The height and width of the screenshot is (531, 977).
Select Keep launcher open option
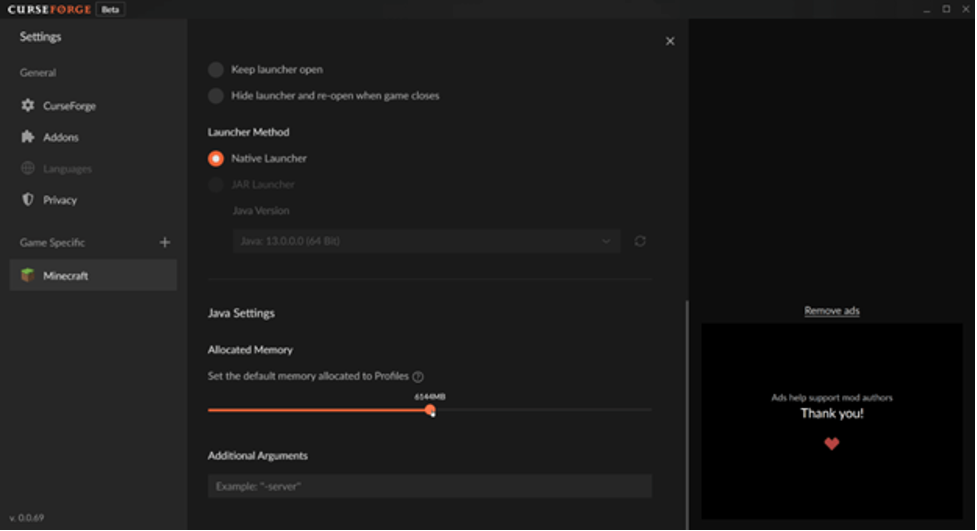[215, 70]
